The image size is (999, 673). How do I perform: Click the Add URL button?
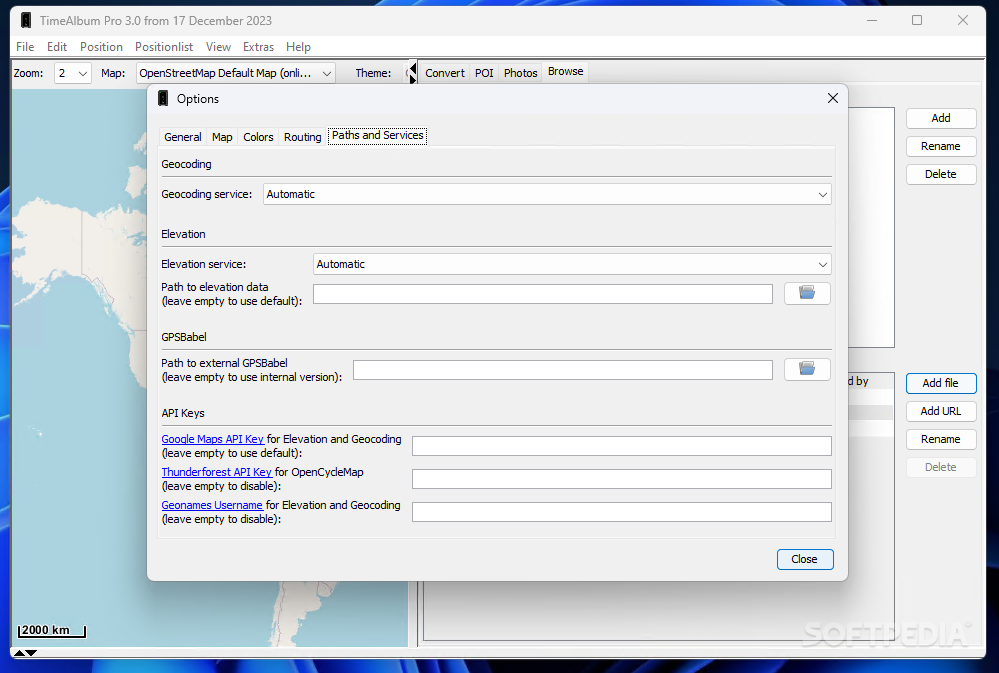[940, 411]
